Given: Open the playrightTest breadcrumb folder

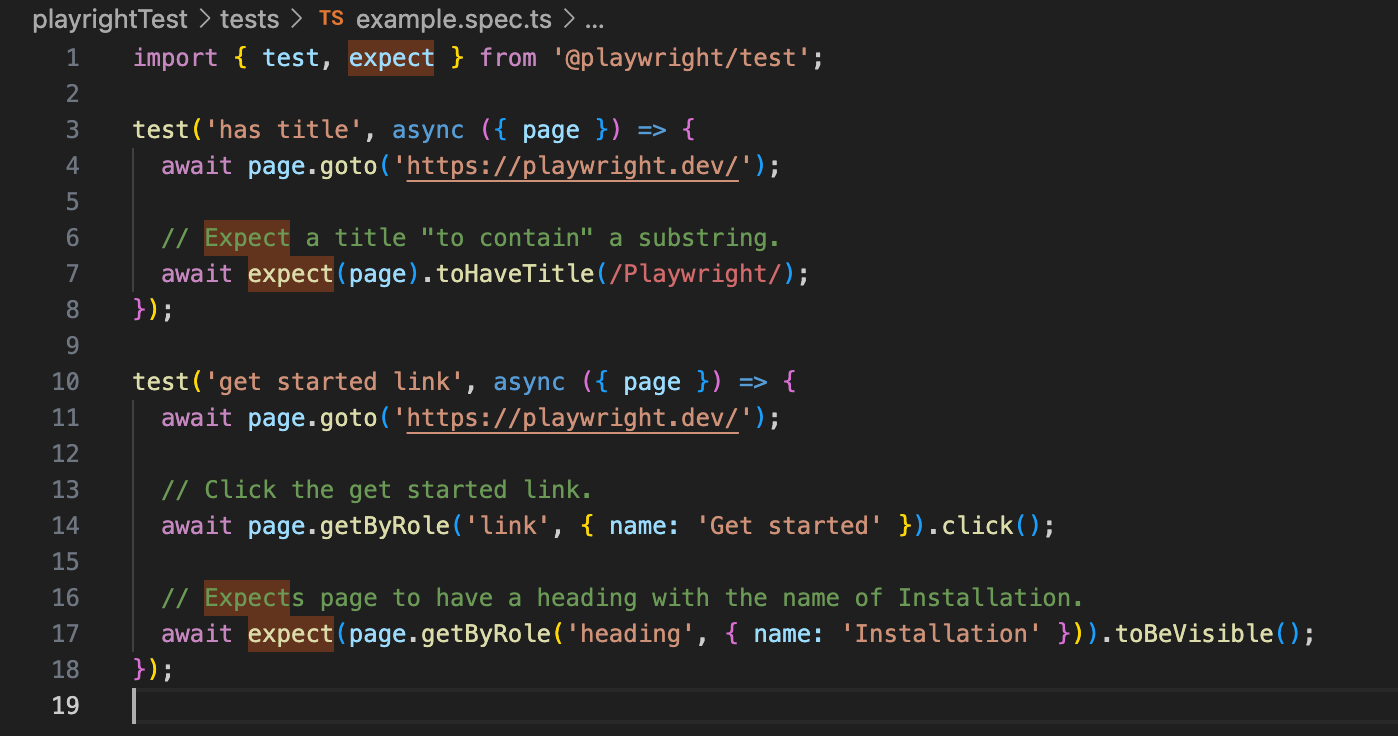Looking at the screenshot, I should coord(109,19).
